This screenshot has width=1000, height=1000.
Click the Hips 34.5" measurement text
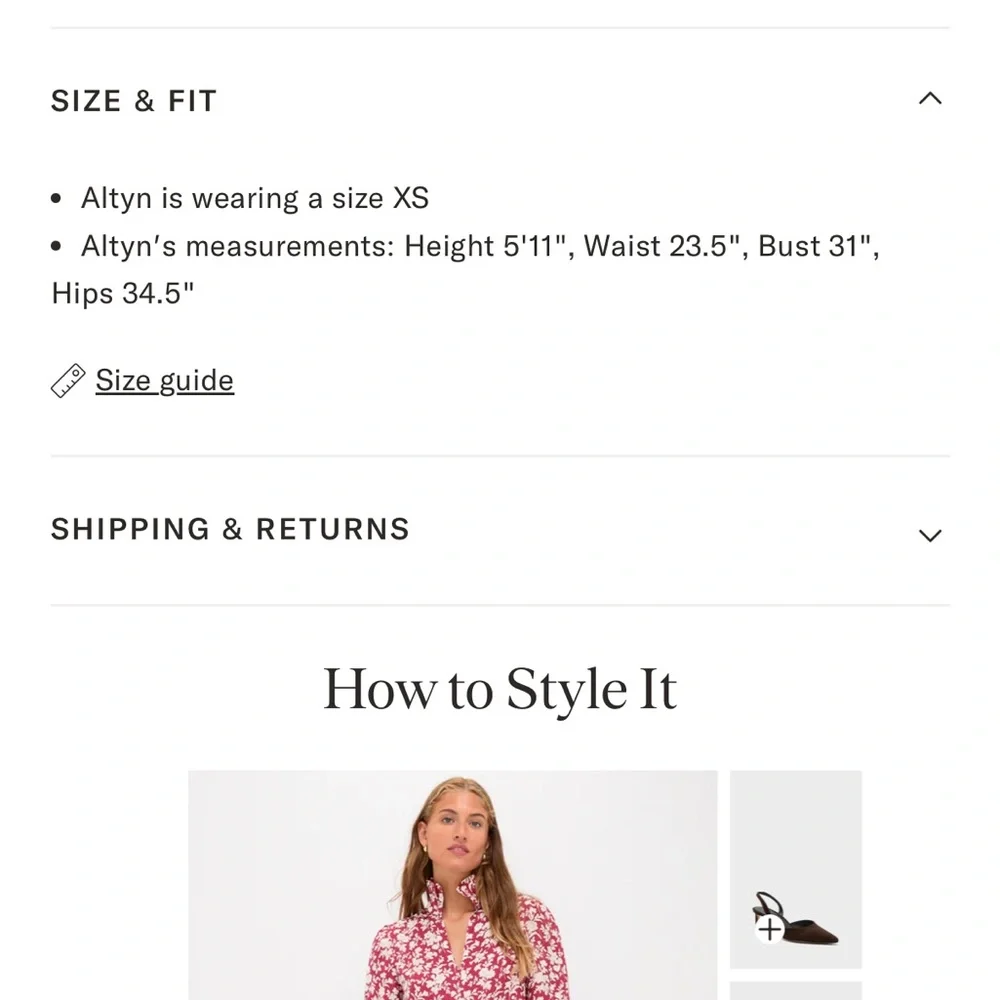click(x=123, y=293)
